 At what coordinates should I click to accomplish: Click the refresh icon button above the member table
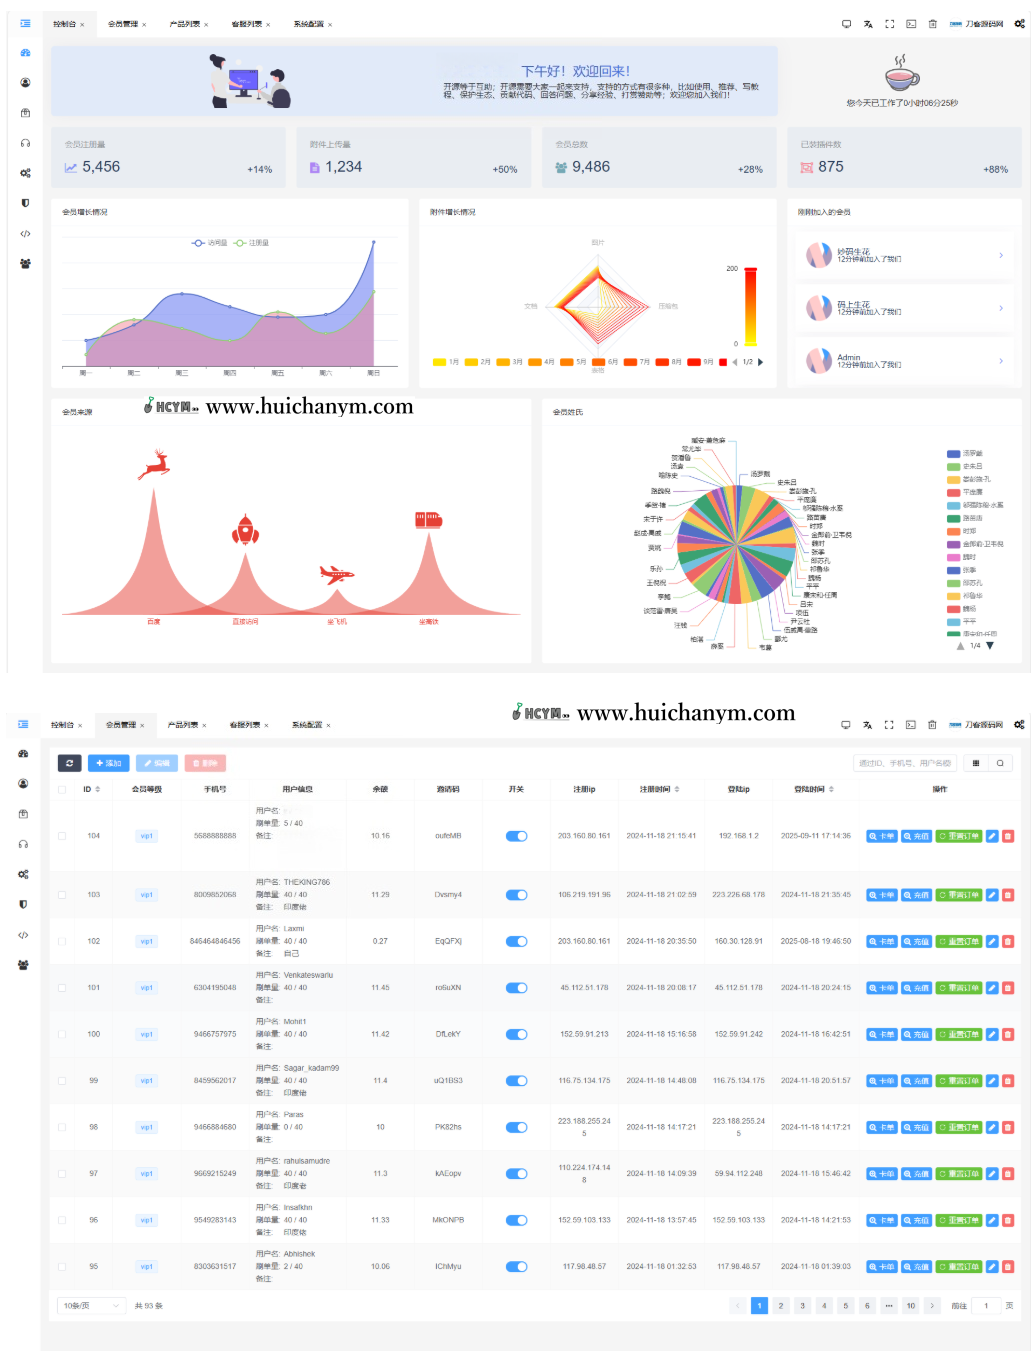coord(69,763)
